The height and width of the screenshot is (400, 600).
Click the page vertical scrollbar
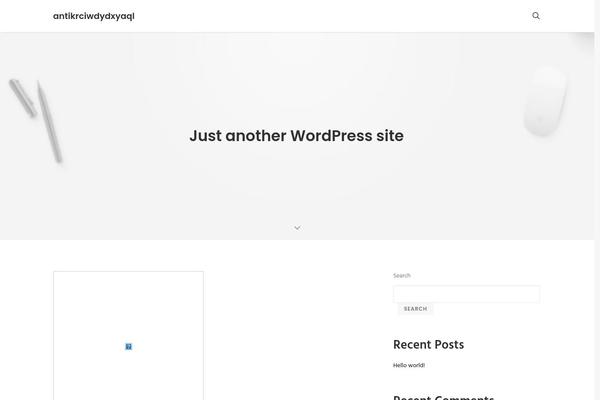click(x=597, y=200)
